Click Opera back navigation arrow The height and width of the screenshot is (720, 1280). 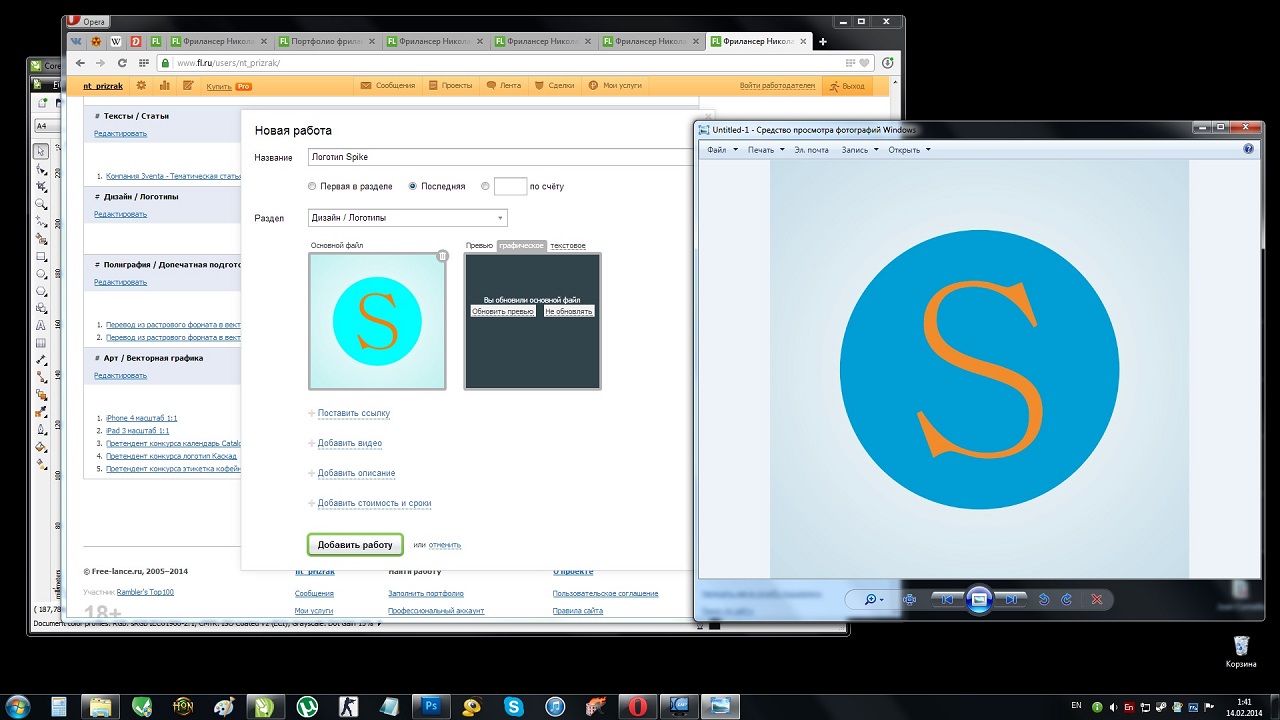pyautogui.click(x=81, y=62)
